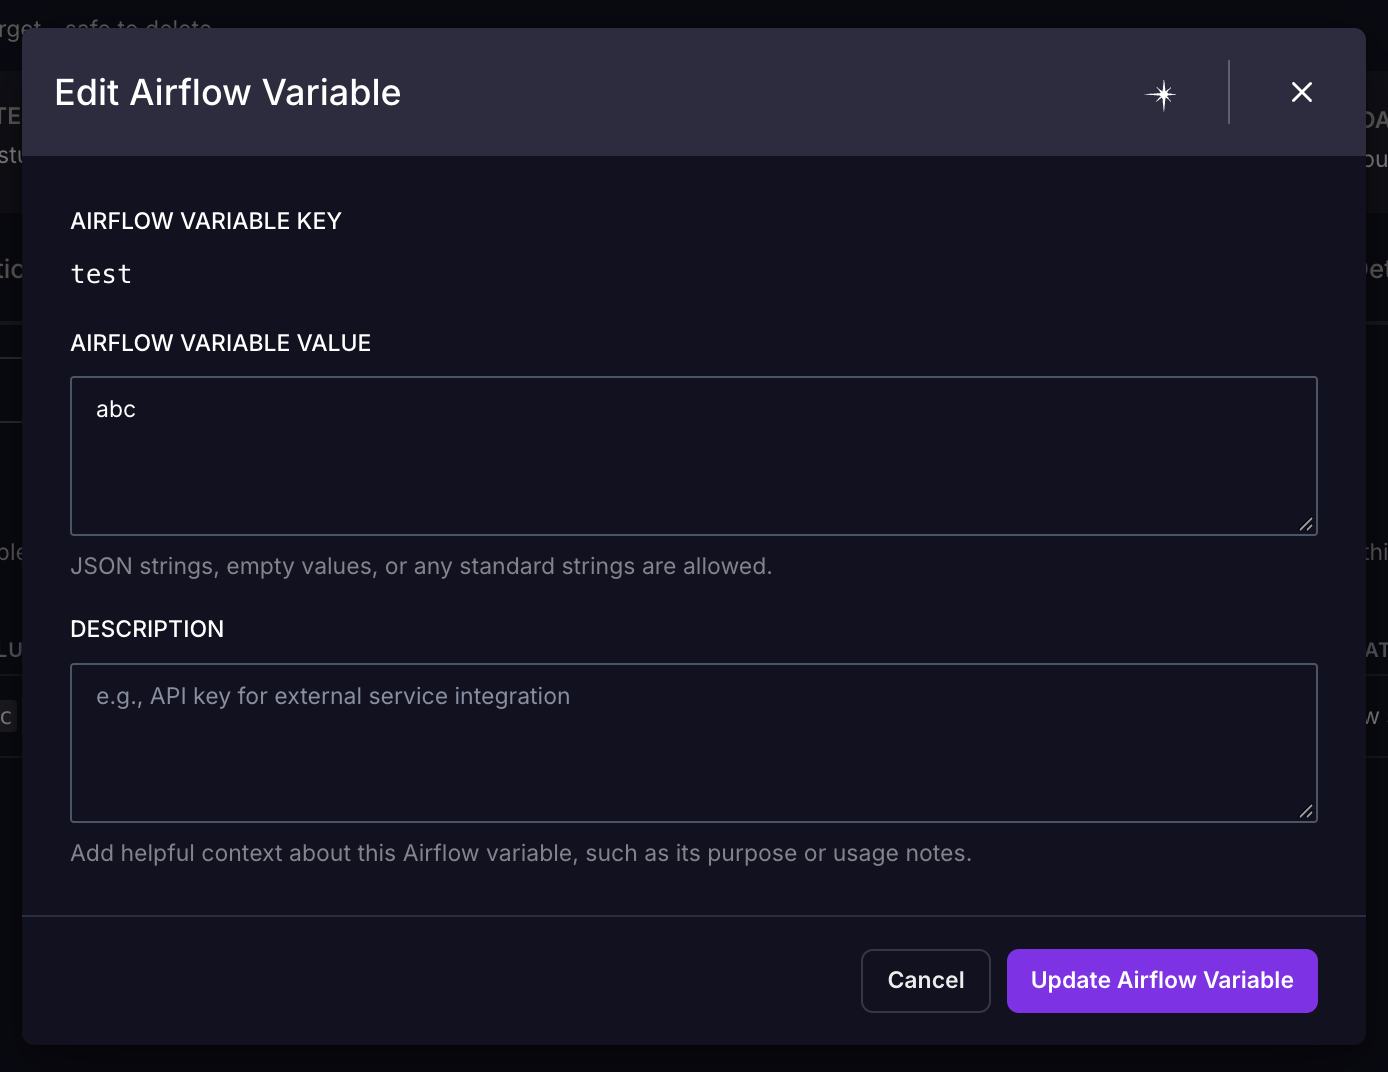Focus the Description text area
Screen dimensions: 1388x1072
tap(694, 743)
